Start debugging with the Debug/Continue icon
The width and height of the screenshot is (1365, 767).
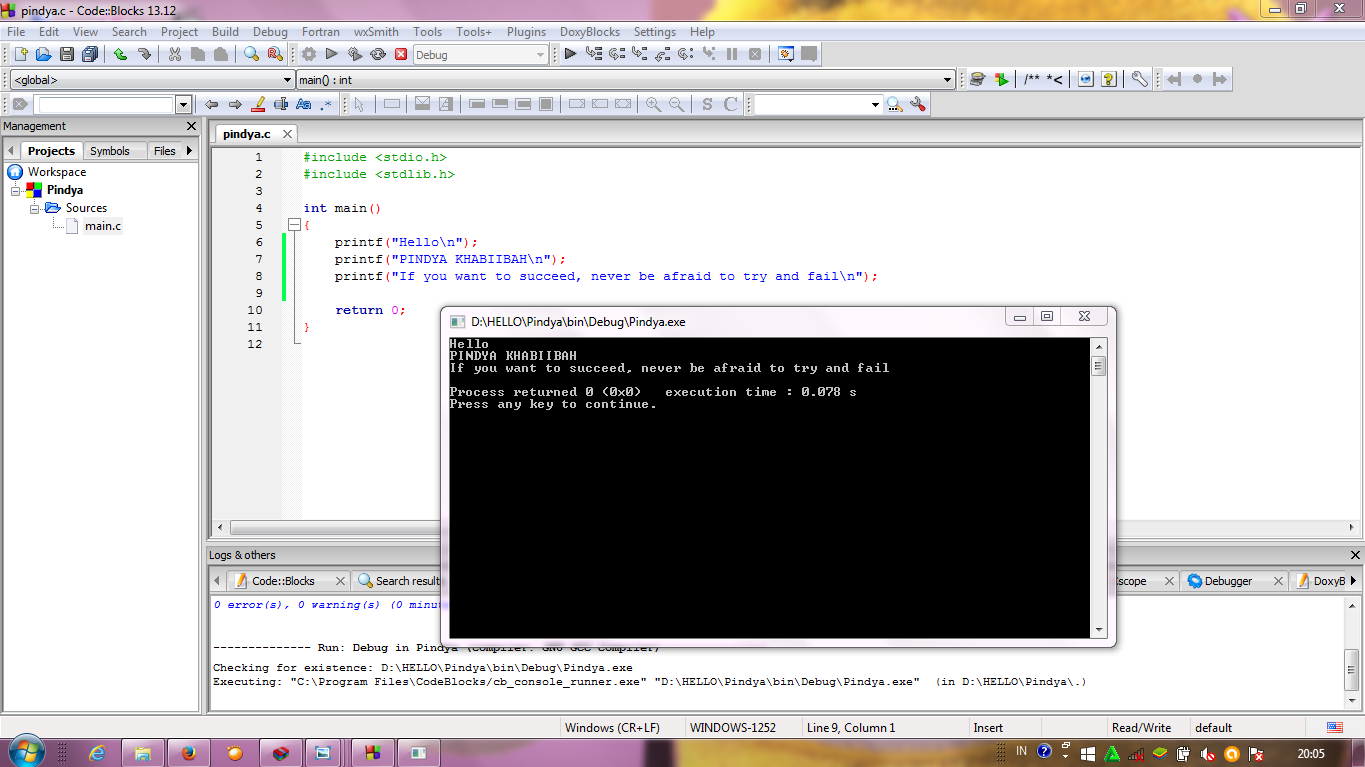[570, 54]
